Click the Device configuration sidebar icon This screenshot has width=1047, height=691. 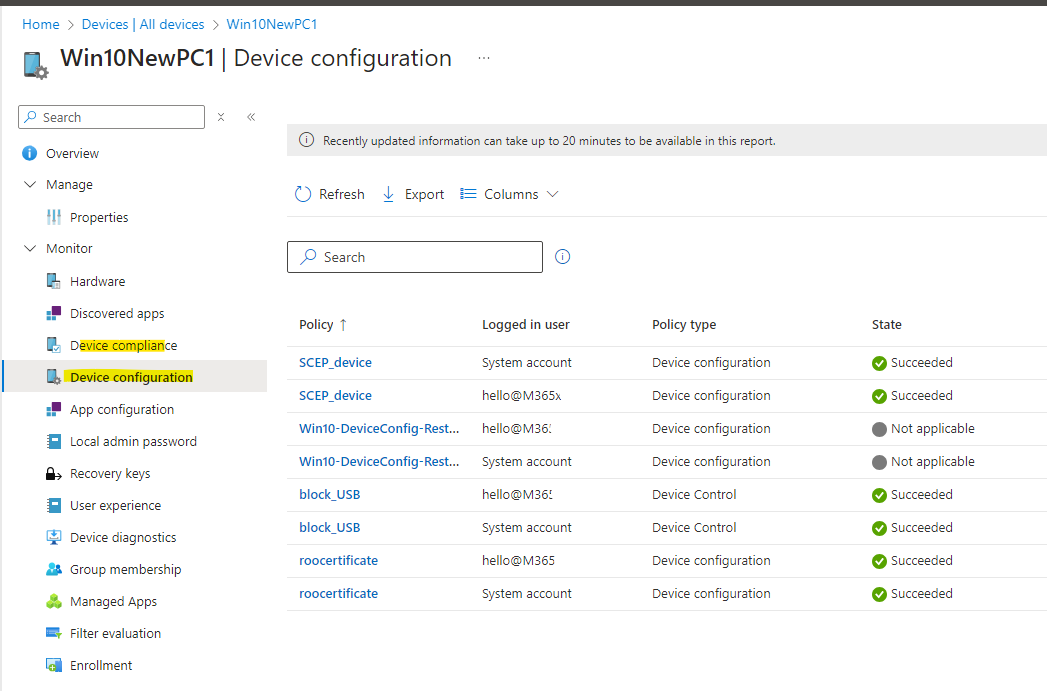pyautogui.click(x=54, y=377)
